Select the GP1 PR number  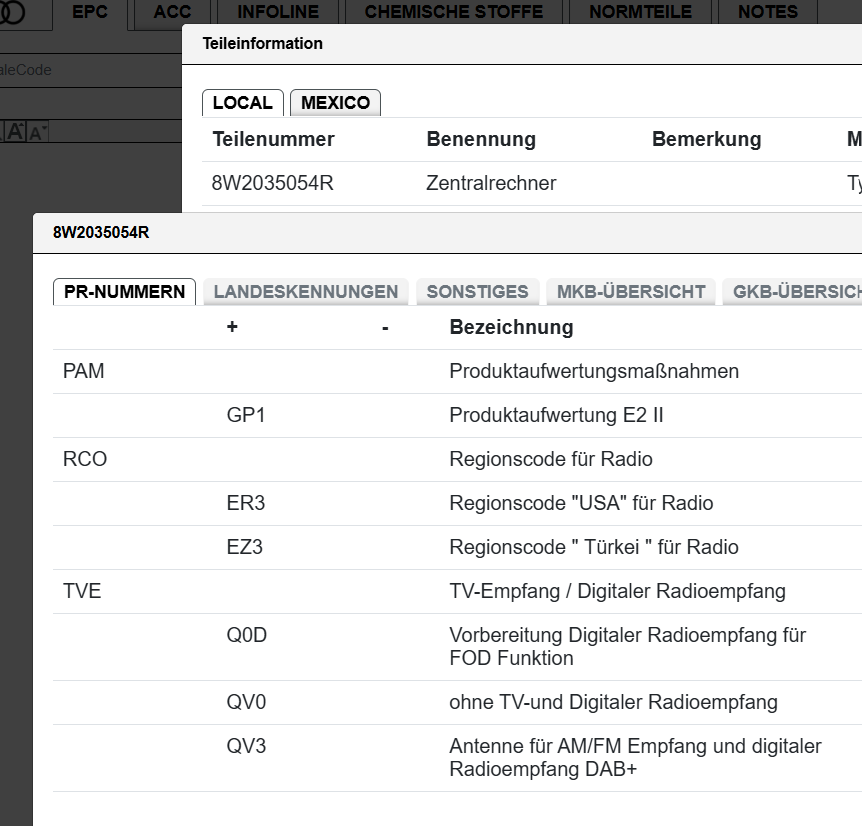click(x=246, y=415)
